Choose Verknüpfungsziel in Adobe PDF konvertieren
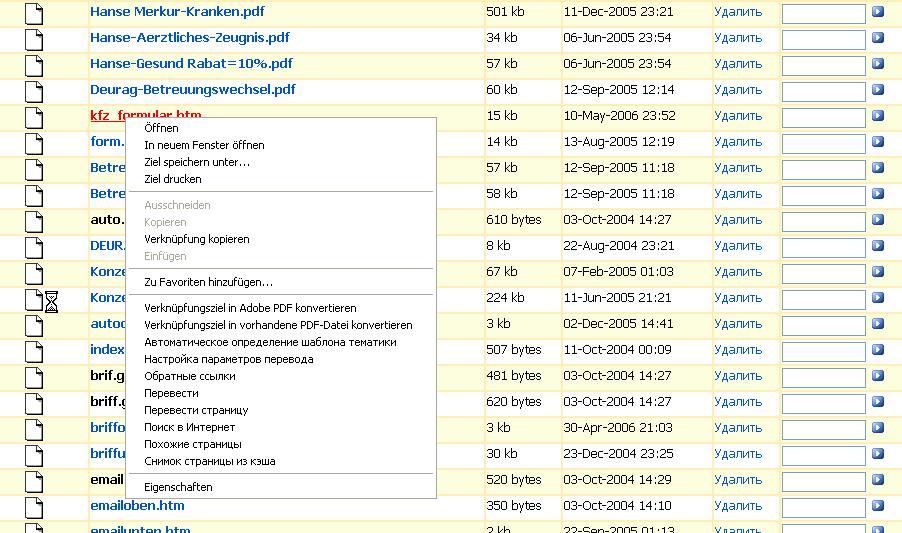Viewport: 902px width, 533px height. click(250, 308)
